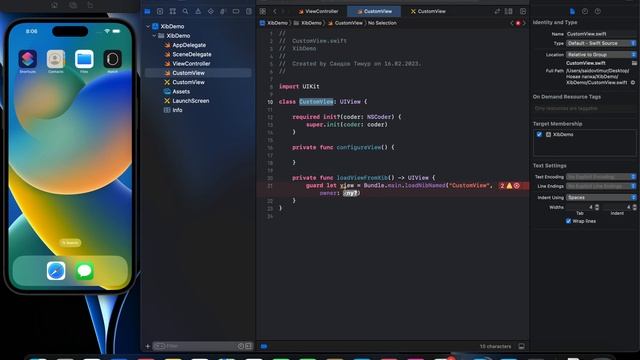Go forward in editor history
The width and height of the screenshot is (640, 360).
tap(283, 11)
